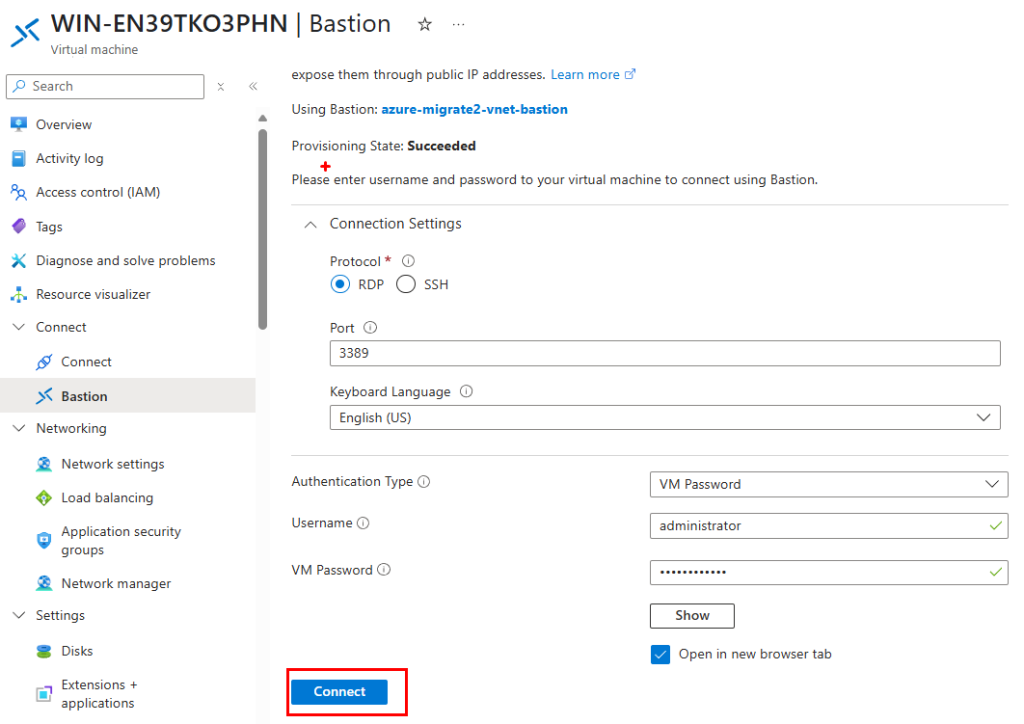Toggle Open in new browser tab checkbox
1024x724 pixels.
[660, 654]
